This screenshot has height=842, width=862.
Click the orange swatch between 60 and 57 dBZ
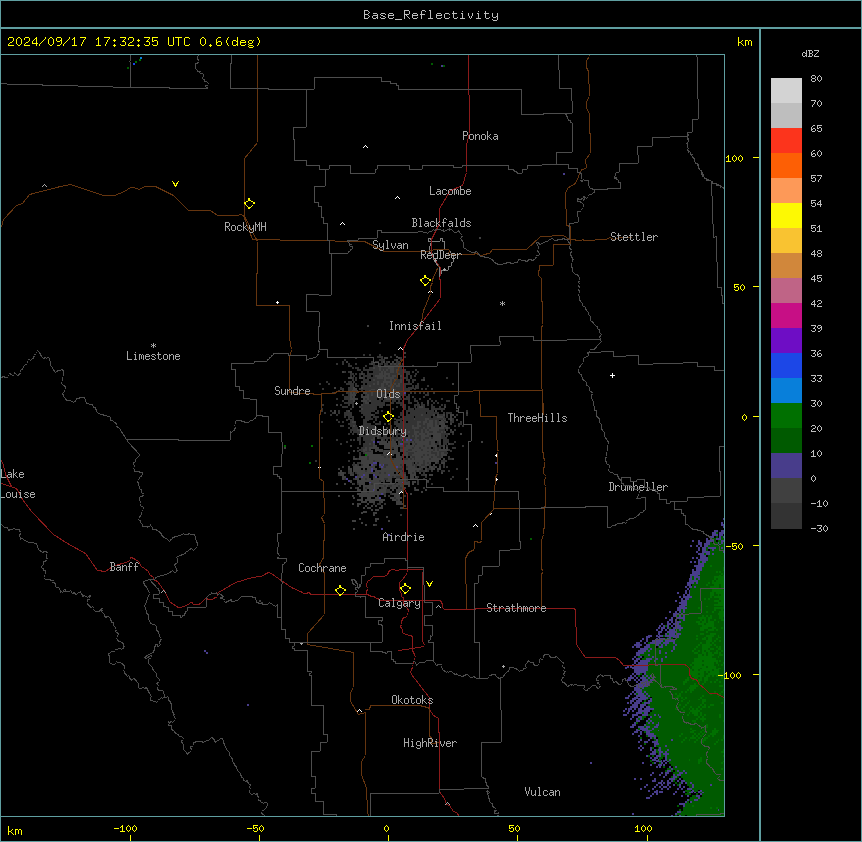click(786, 165)
